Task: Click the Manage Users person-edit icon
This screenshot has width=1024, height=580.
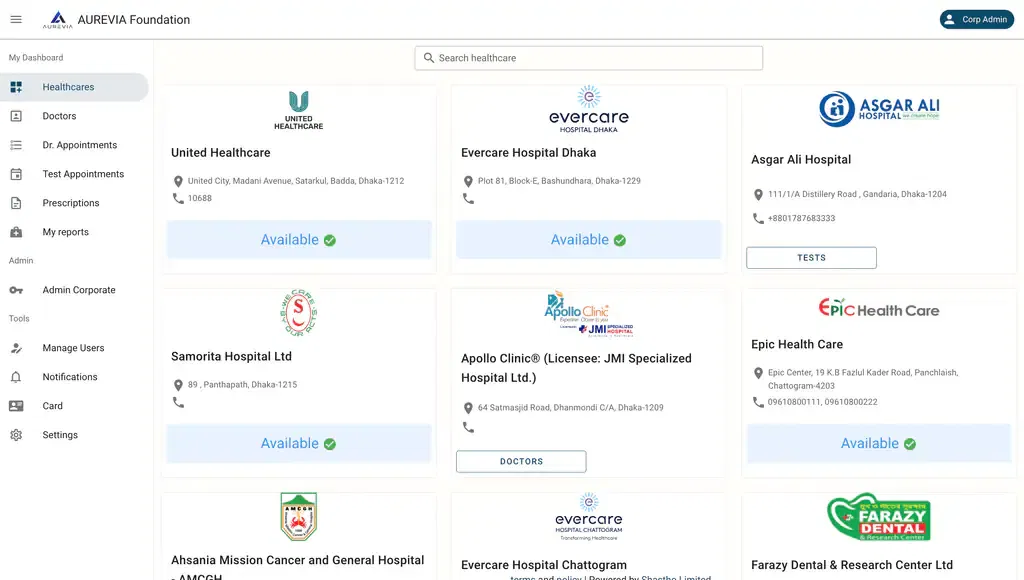Action: pos(16,348)
